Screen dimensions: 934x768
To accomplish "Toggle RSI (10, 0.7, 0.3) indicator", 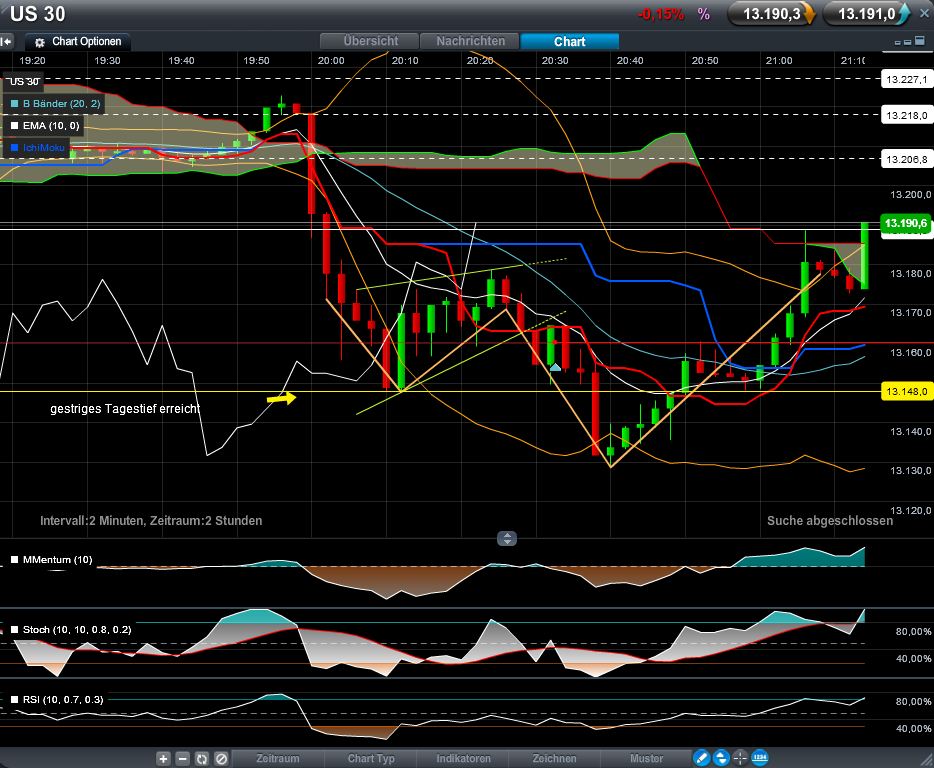I will coord(14,700).
